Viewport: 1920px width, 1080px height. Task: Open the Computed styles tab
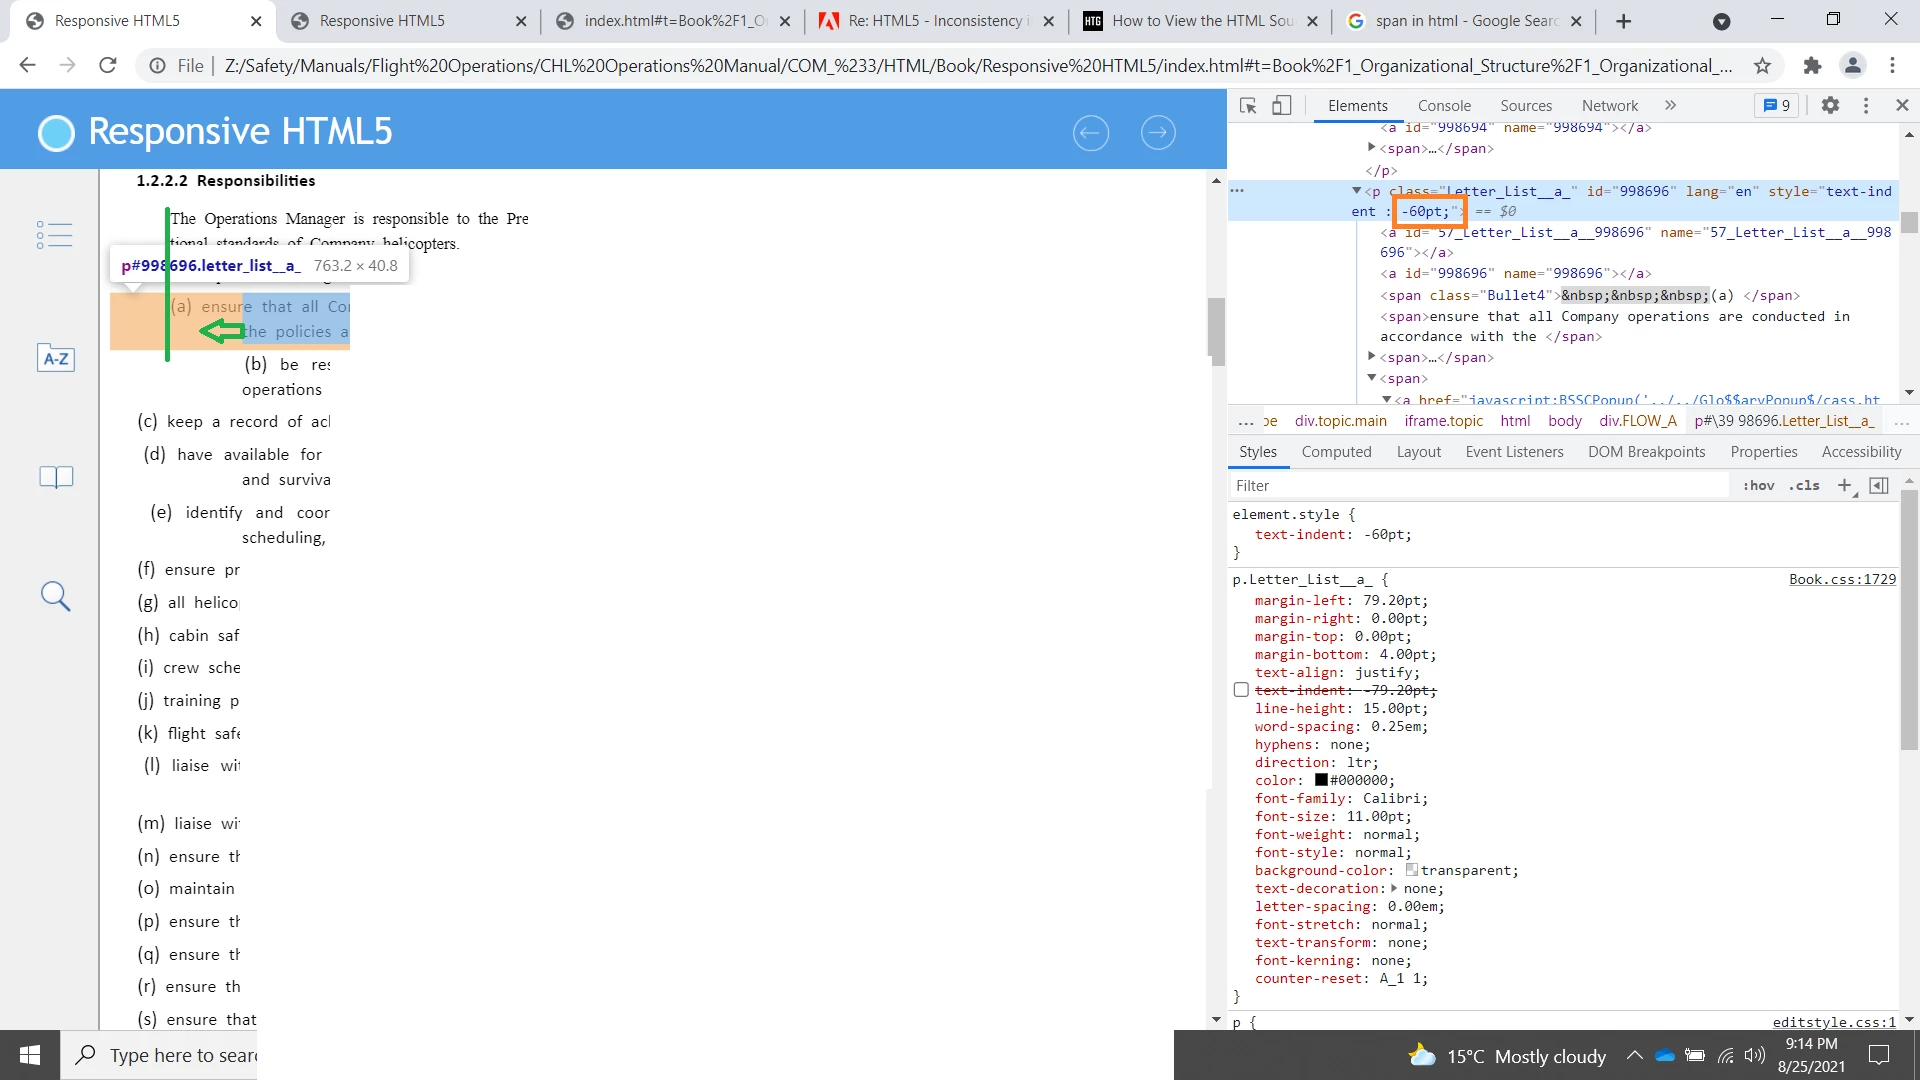point(1336,452)
